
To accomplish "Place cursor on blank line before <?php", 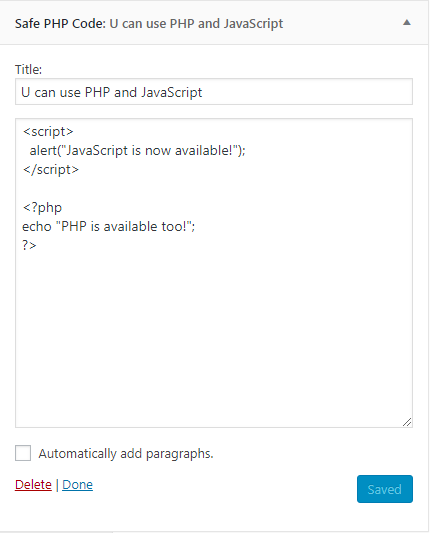I will pos(214,189).
